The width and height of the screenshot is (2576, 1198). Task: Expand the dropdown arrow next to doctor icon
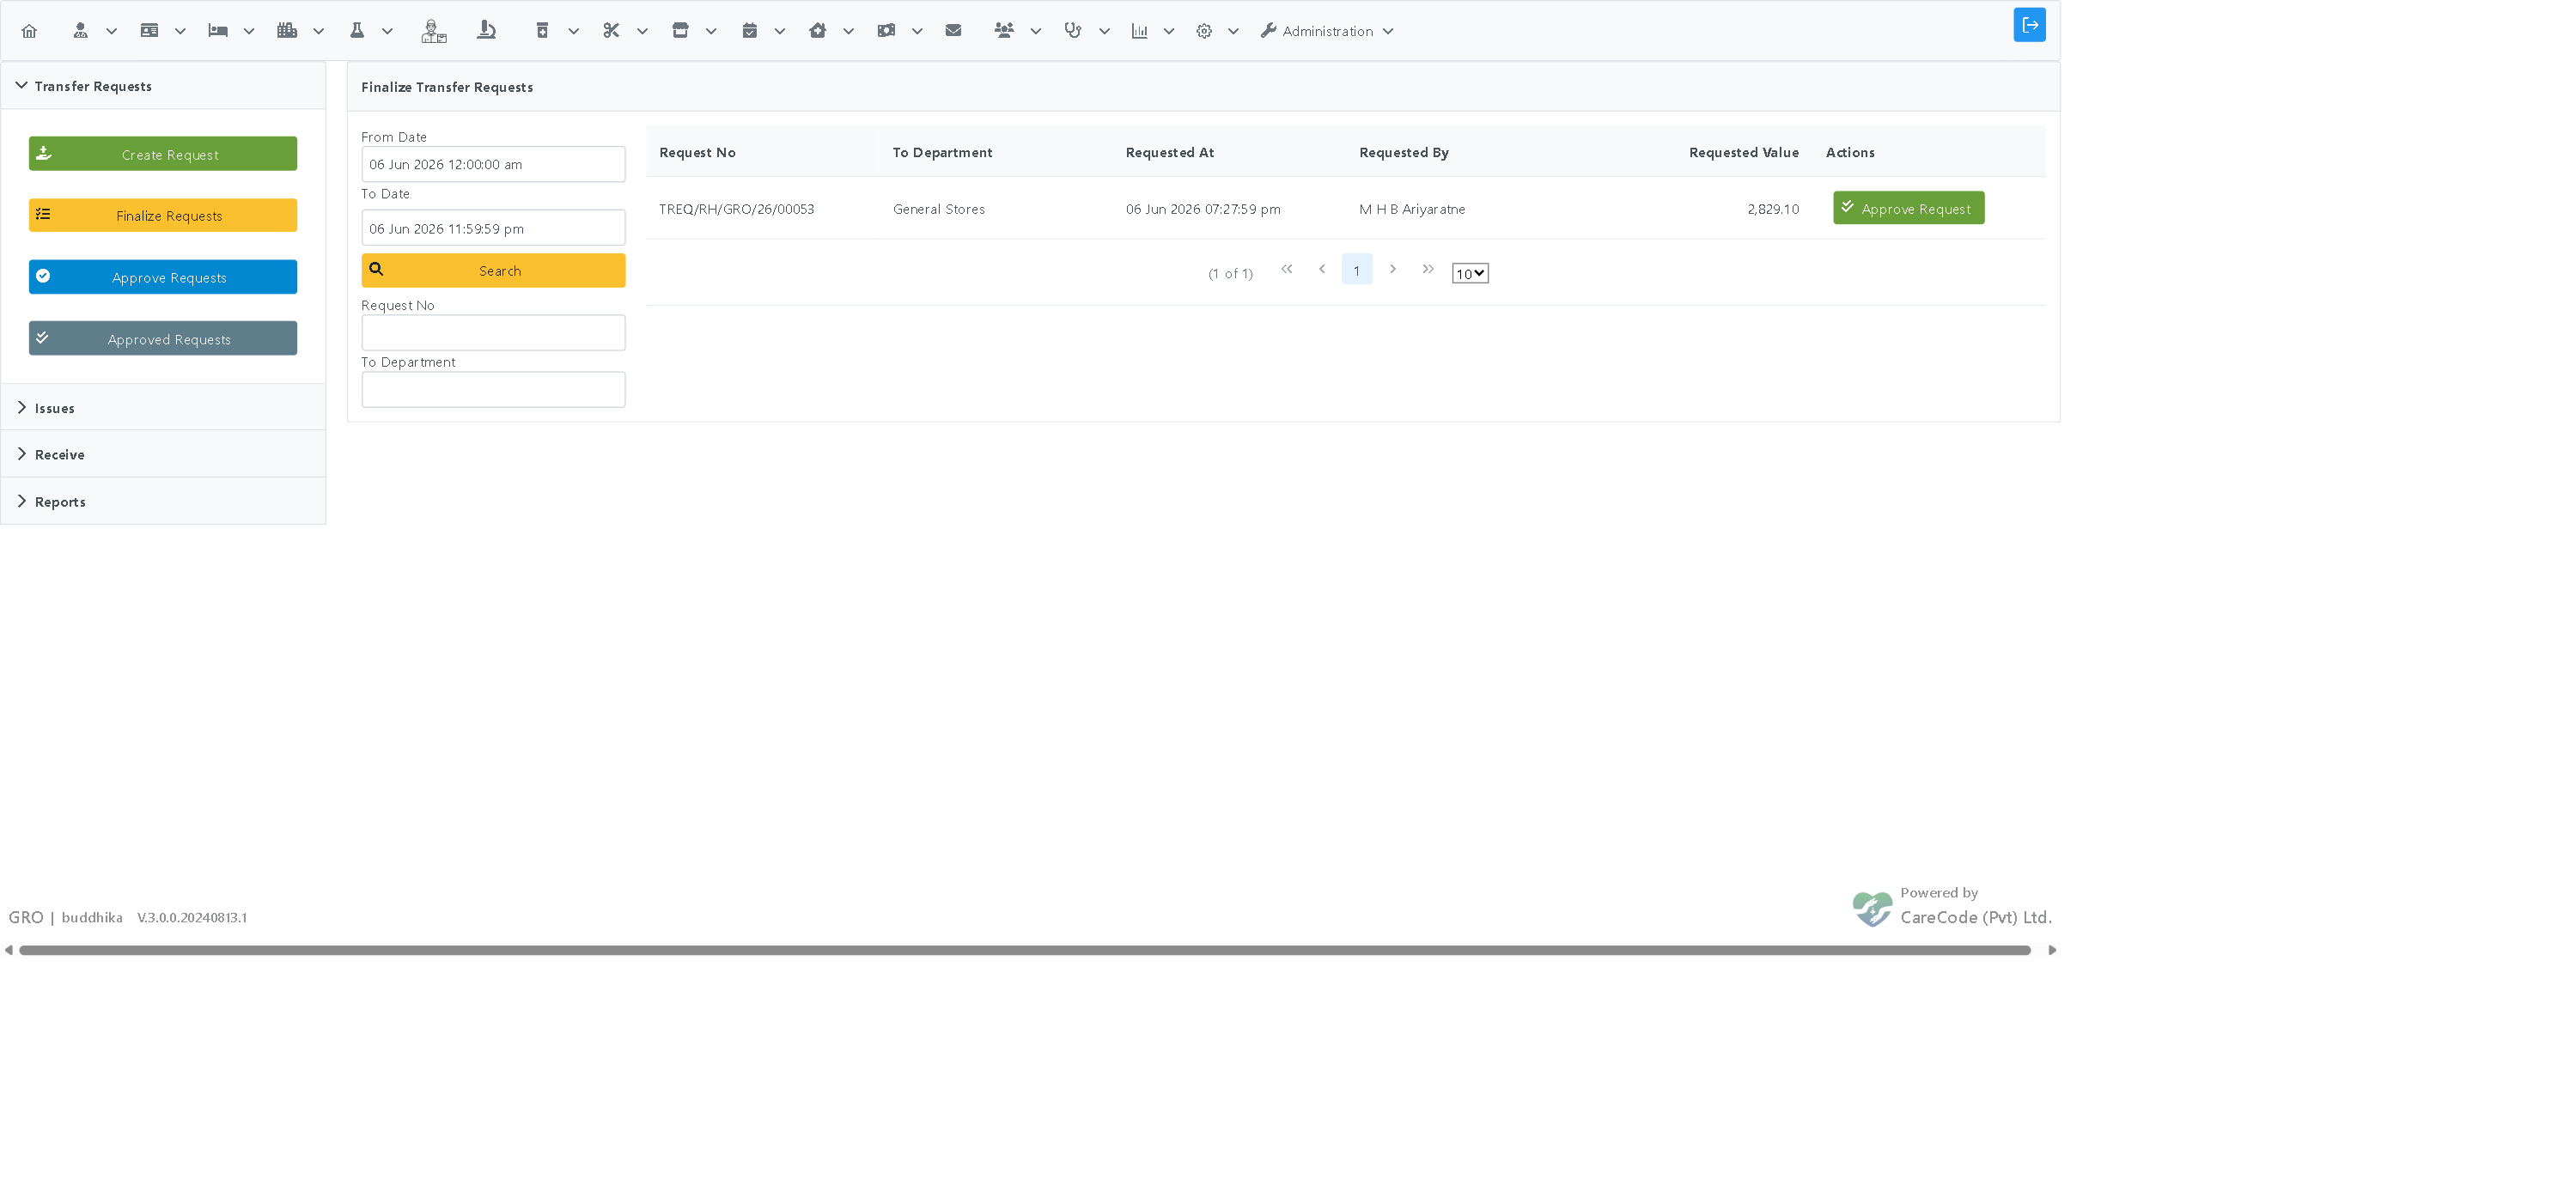coord(112,31)
